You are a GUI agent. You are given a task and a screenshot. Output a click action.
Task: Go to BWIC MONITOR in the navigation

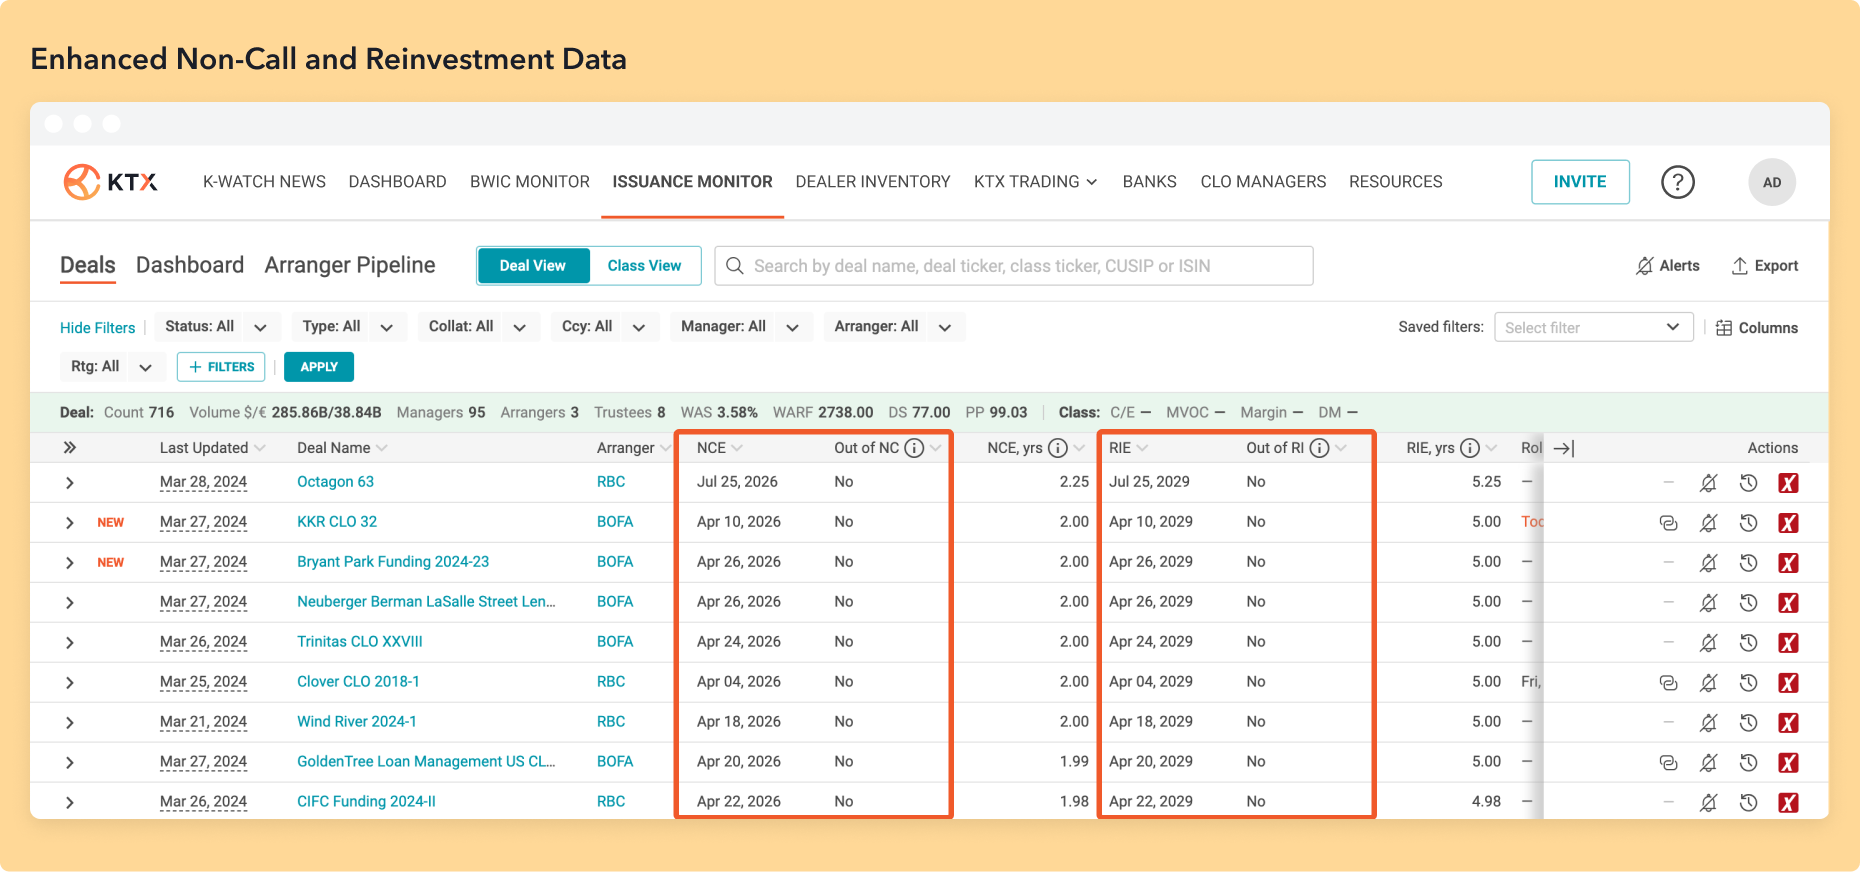coord(530,182)
